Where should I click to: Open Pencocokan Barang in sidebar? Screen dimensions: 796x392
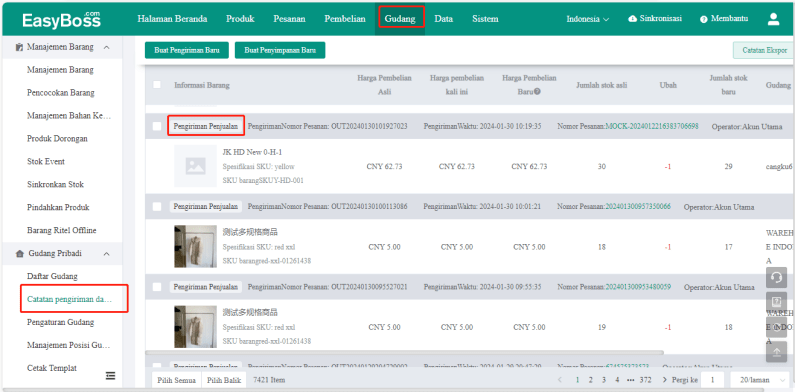tap(60, 92)
